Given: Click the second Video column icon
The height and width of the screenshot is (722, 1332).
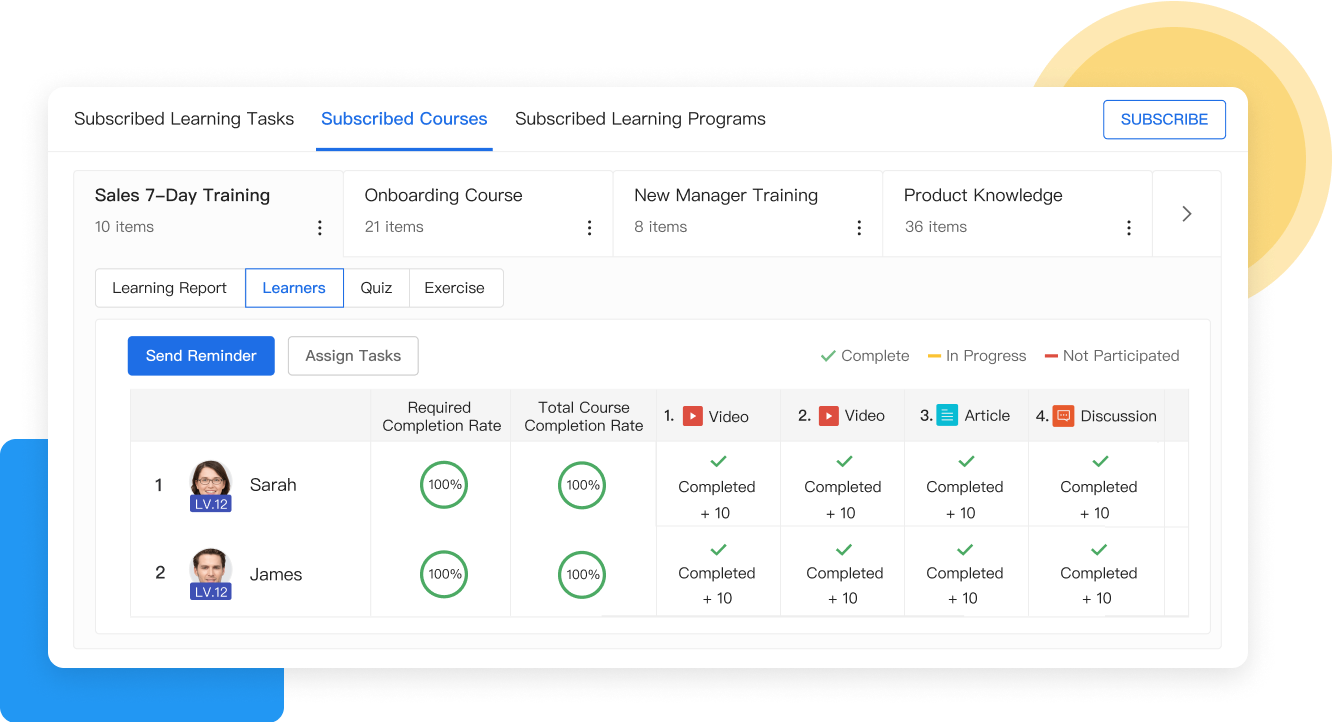Looking at the screenshot, I should [829, 416].
